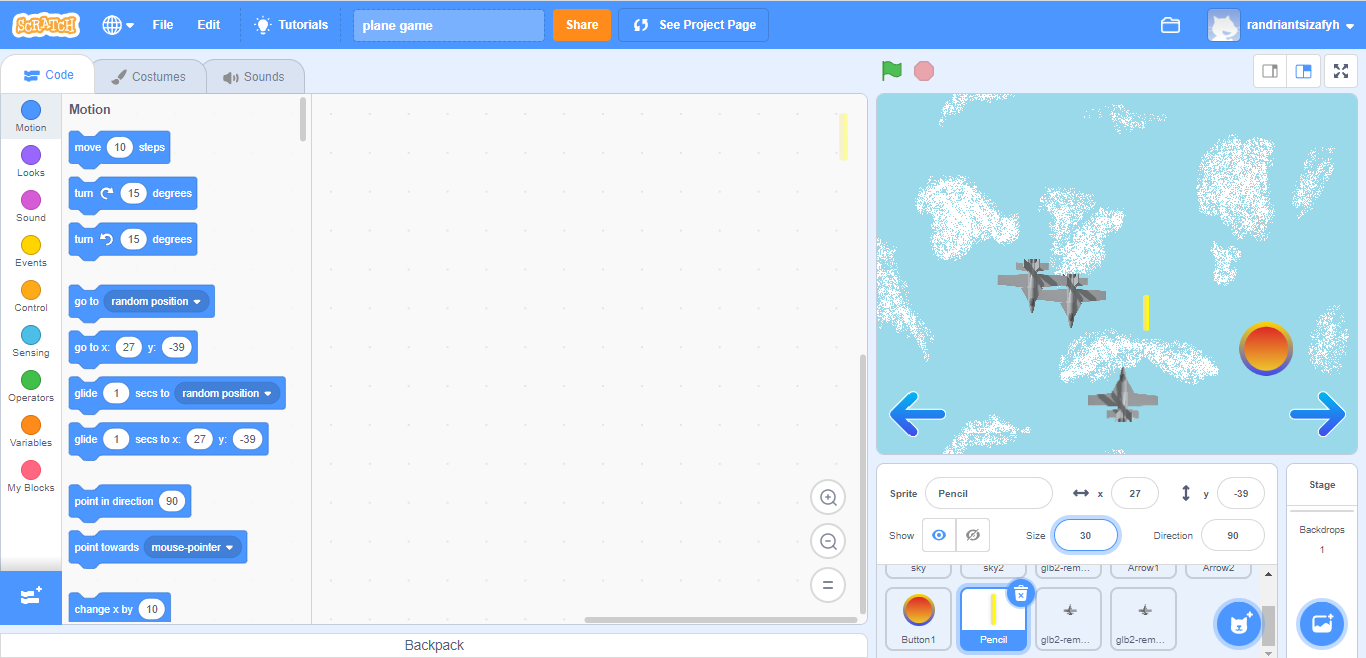Click the See Project Page button
Viewport: 1366px width, 658px height.
coord(694,25)
